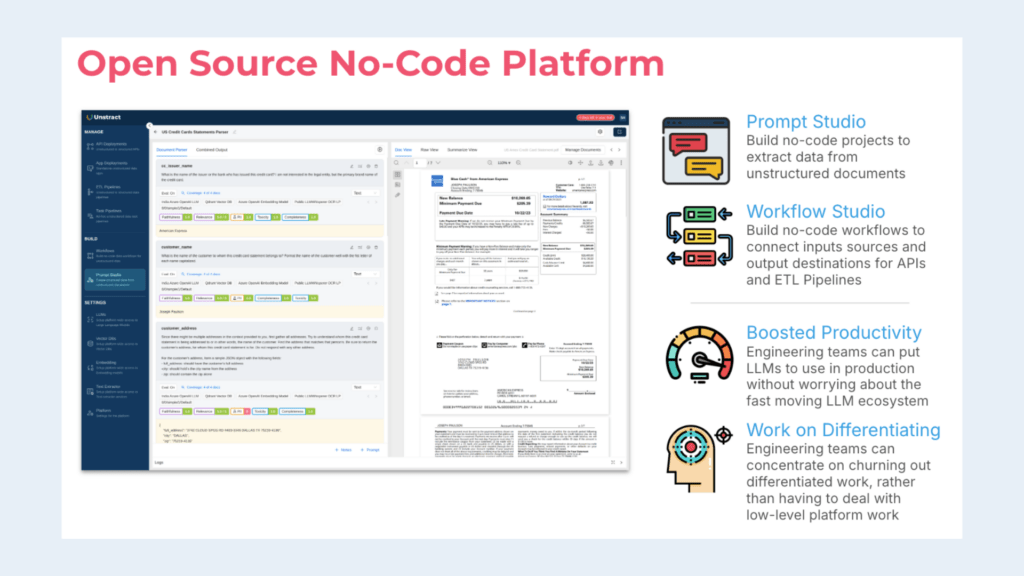
Task: Search within the PDF document
Action: coord(488,163)
